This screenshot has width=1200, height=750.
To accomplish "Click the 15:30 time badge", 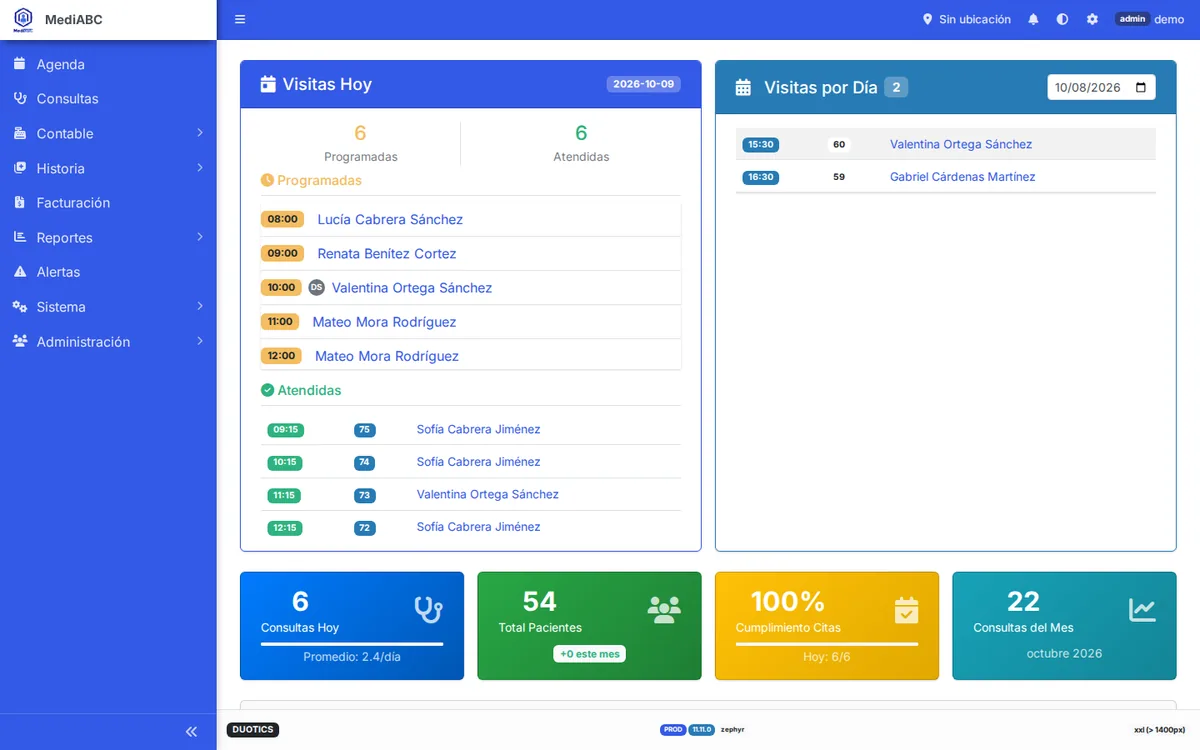I will pyautogui.click(x=761, y=145).
